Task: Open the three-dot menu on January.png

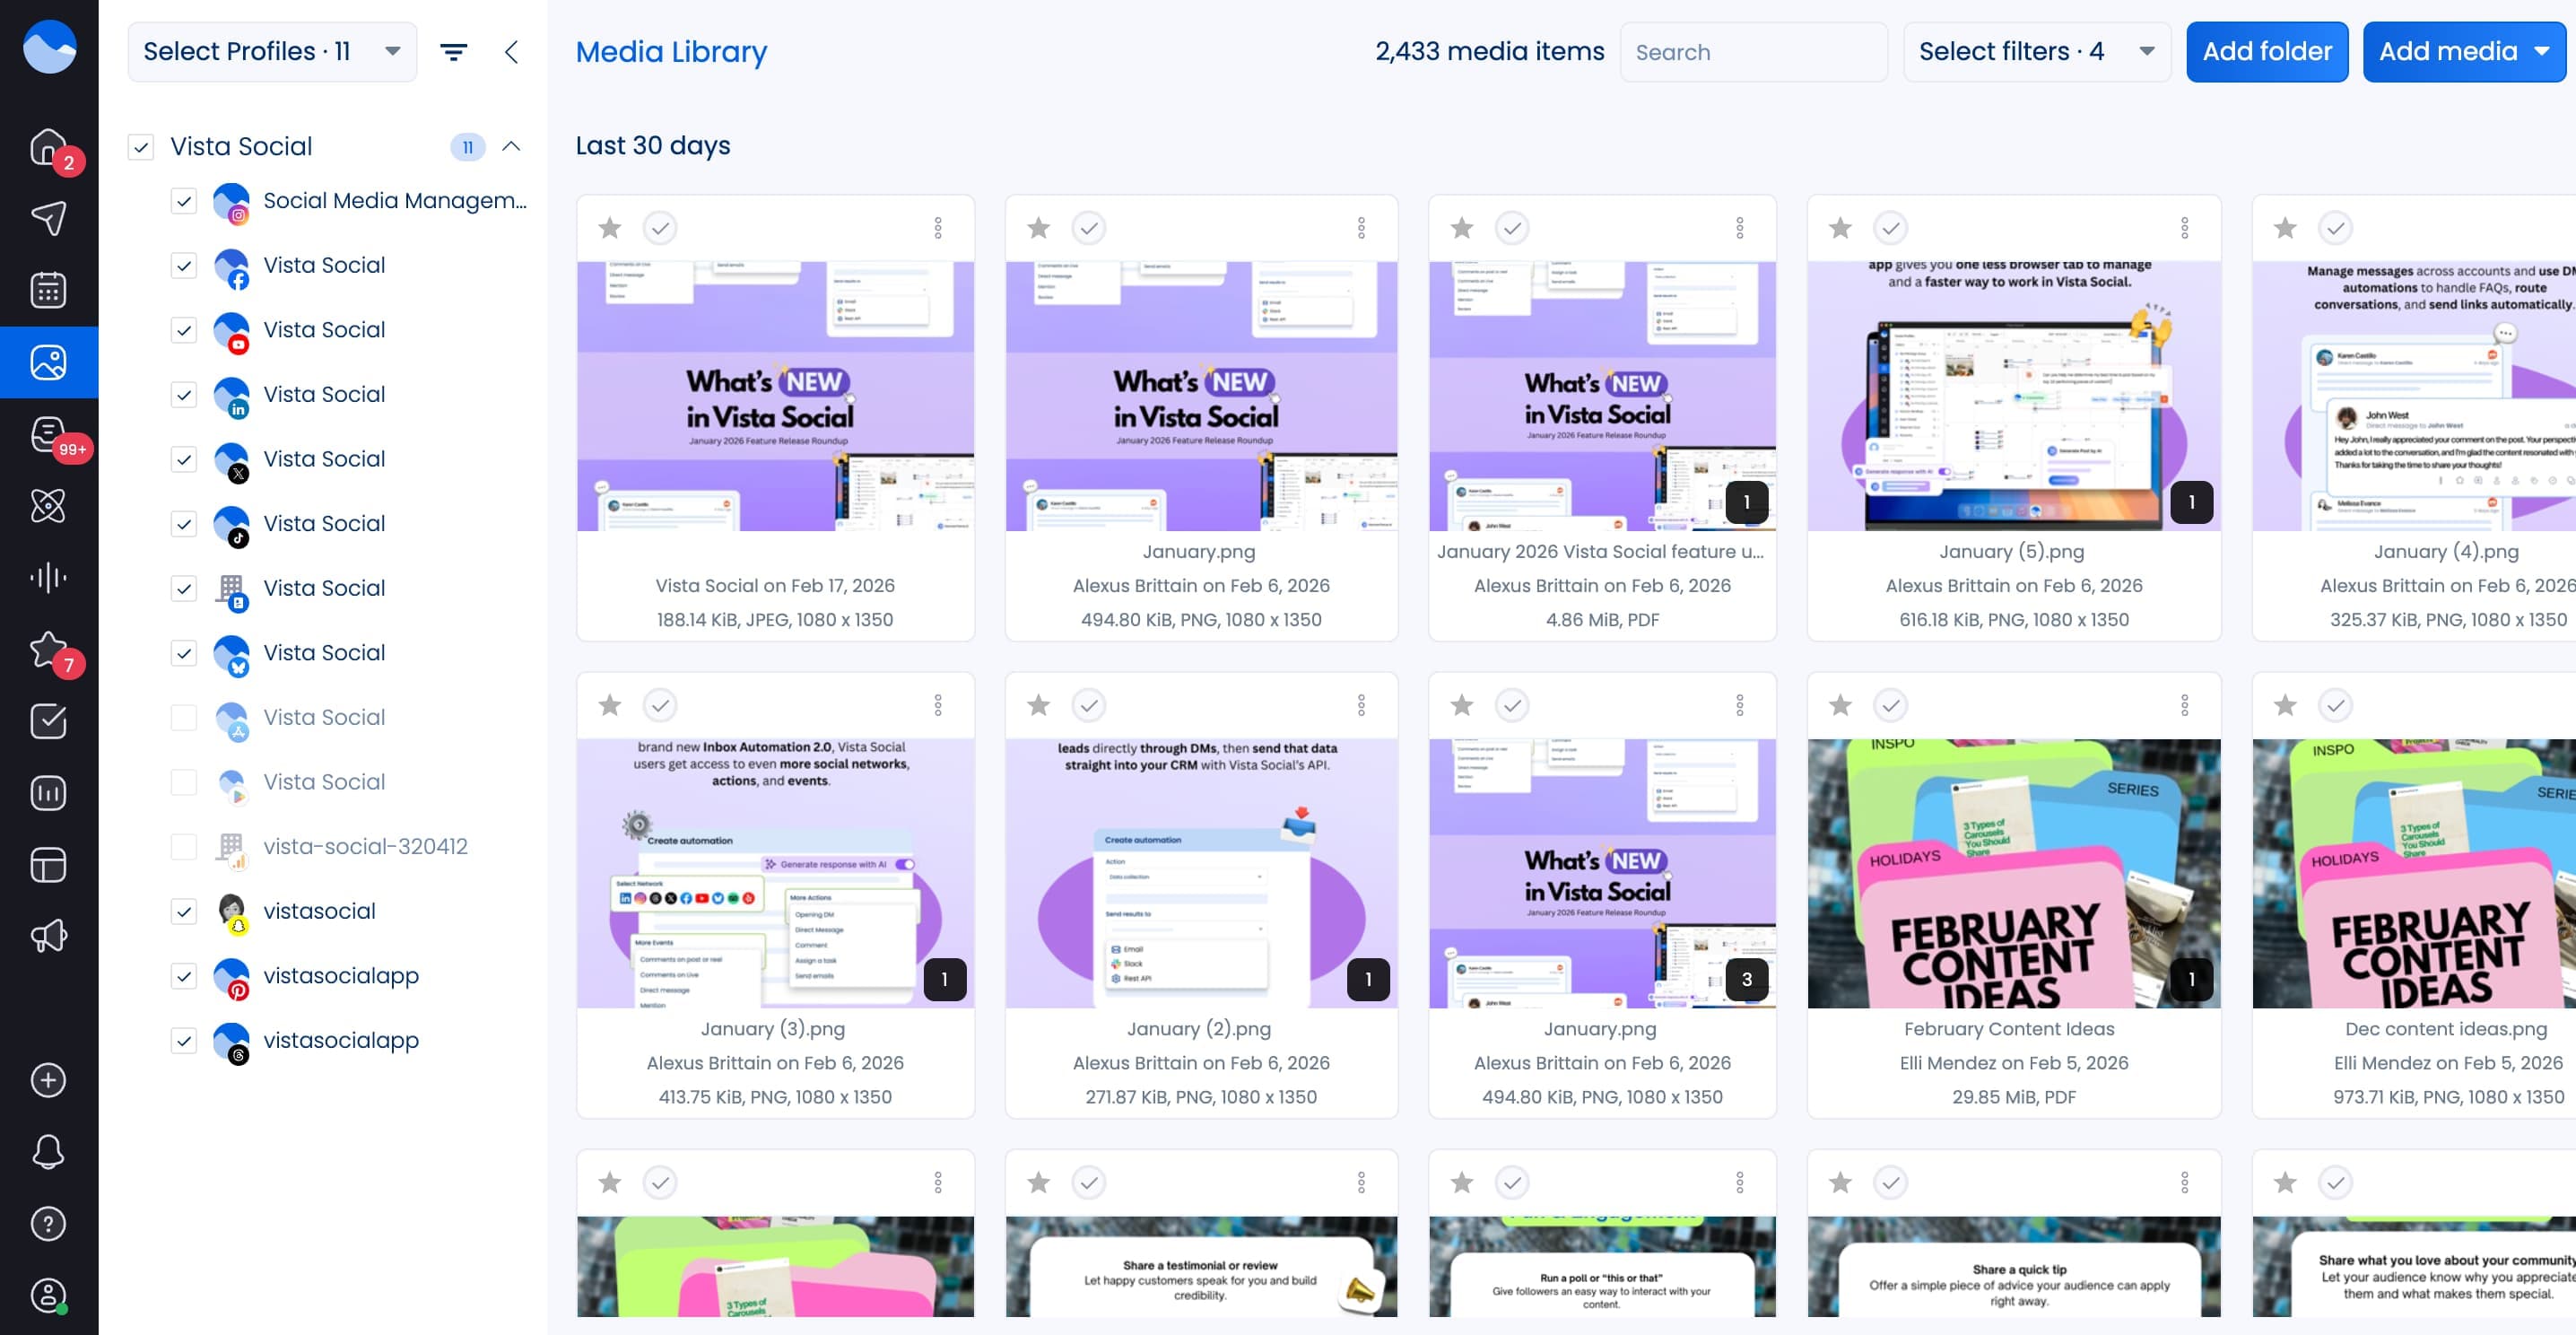Action: [x=1362, y=227]
